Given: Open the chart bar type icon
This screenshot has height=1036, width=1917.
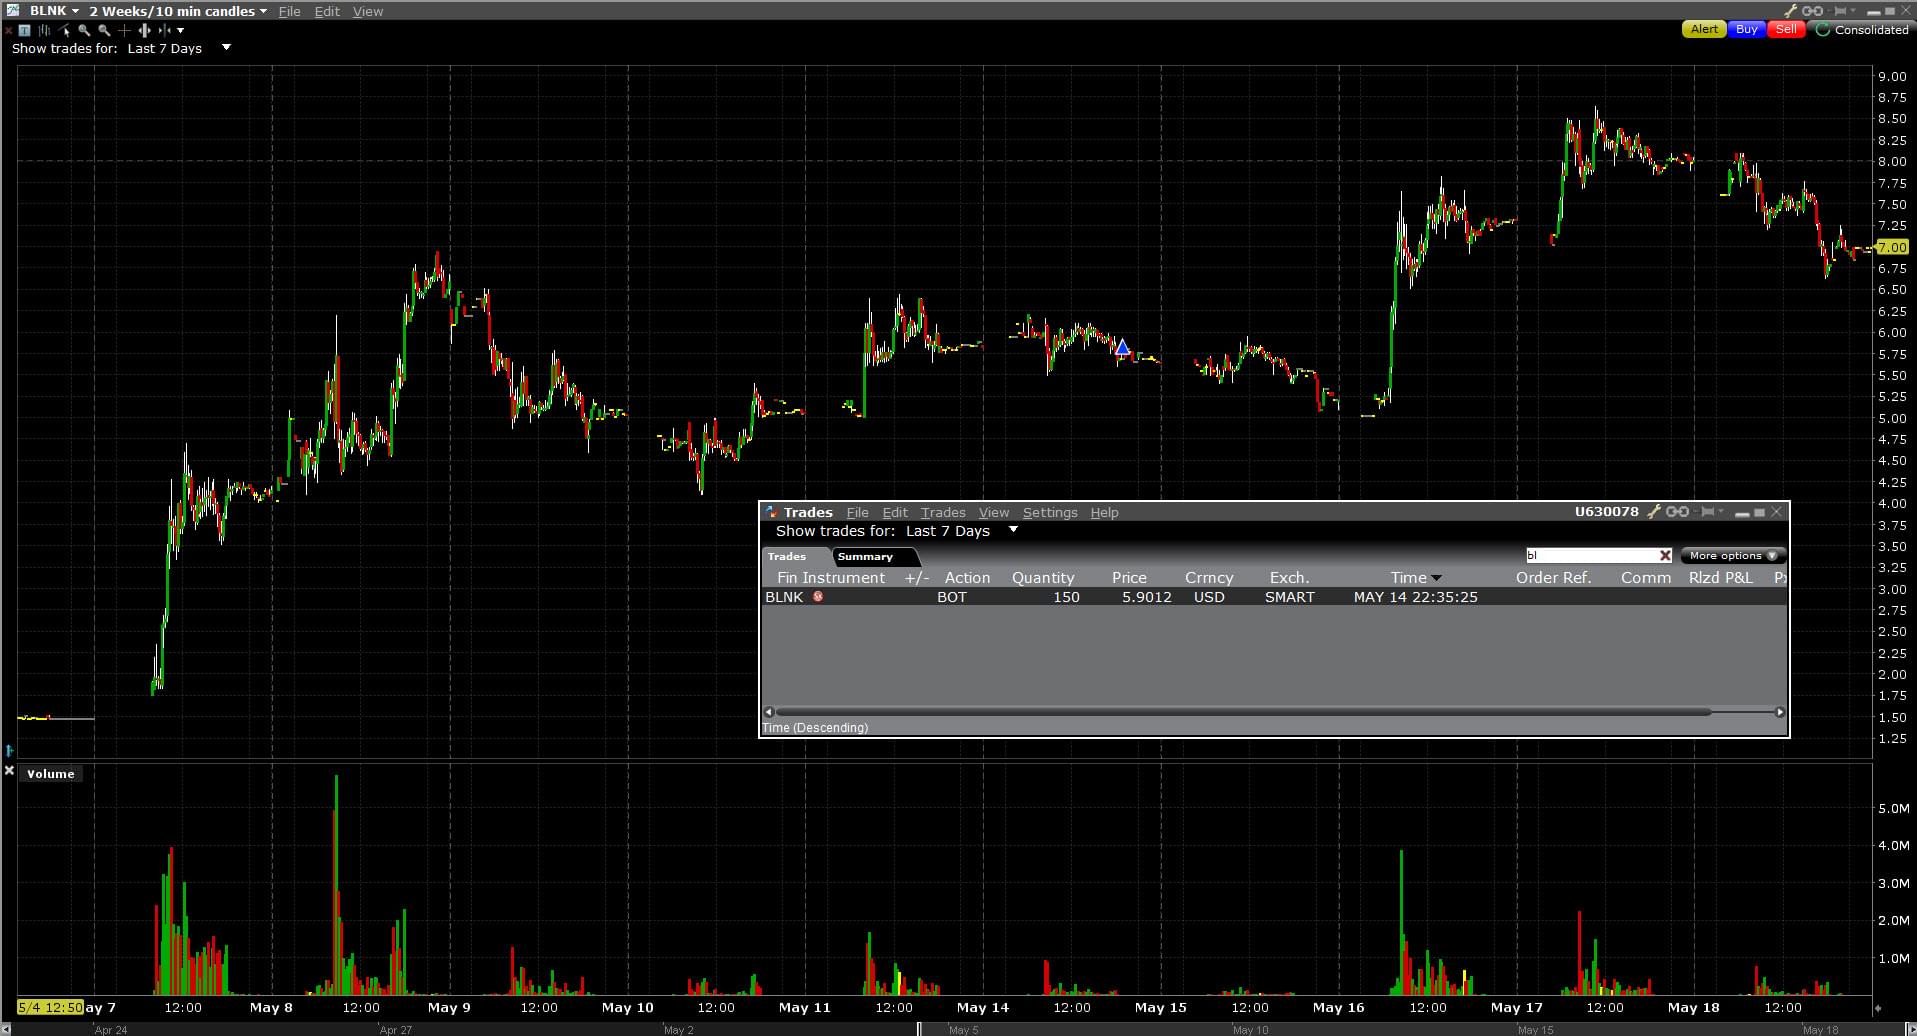Looking at the screenshot, I should tap(44, 30).
